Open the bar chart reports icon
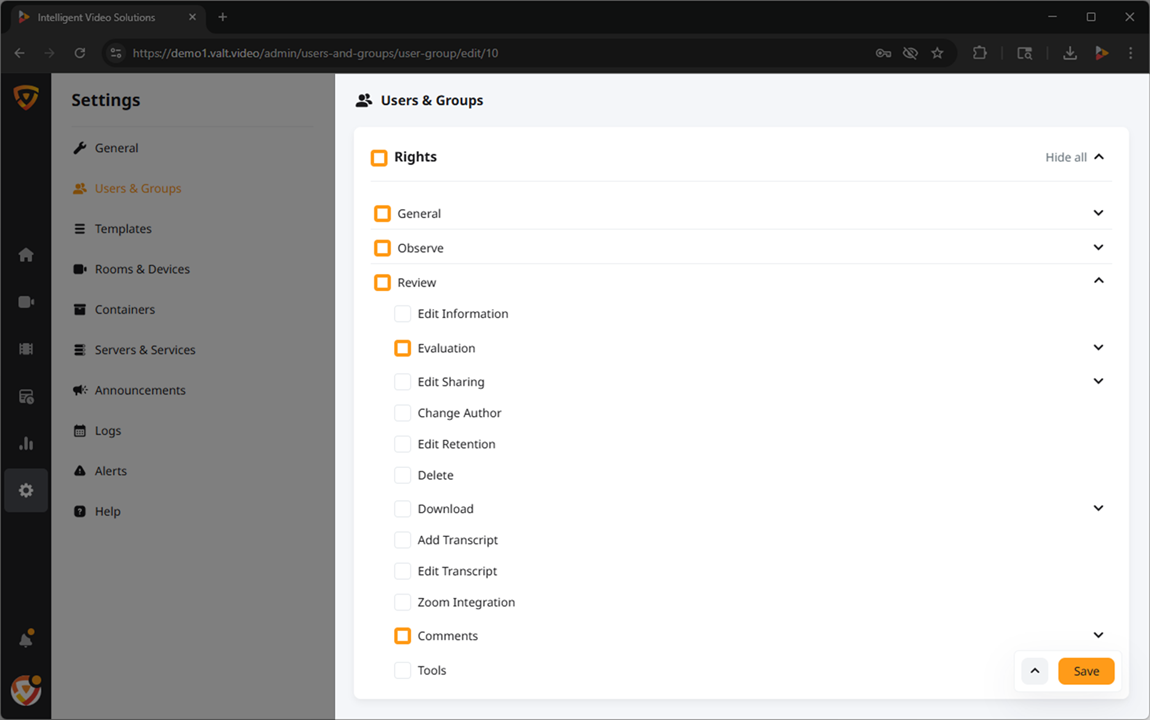The height and width of the screenshot is (720, 1150). click(x=26, y=444)
